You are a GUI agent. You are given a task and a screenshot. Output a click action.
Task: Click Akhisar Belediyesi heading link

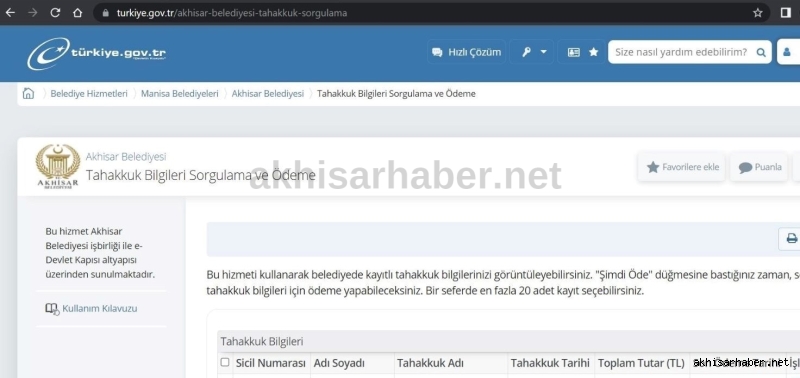point(126,157)
